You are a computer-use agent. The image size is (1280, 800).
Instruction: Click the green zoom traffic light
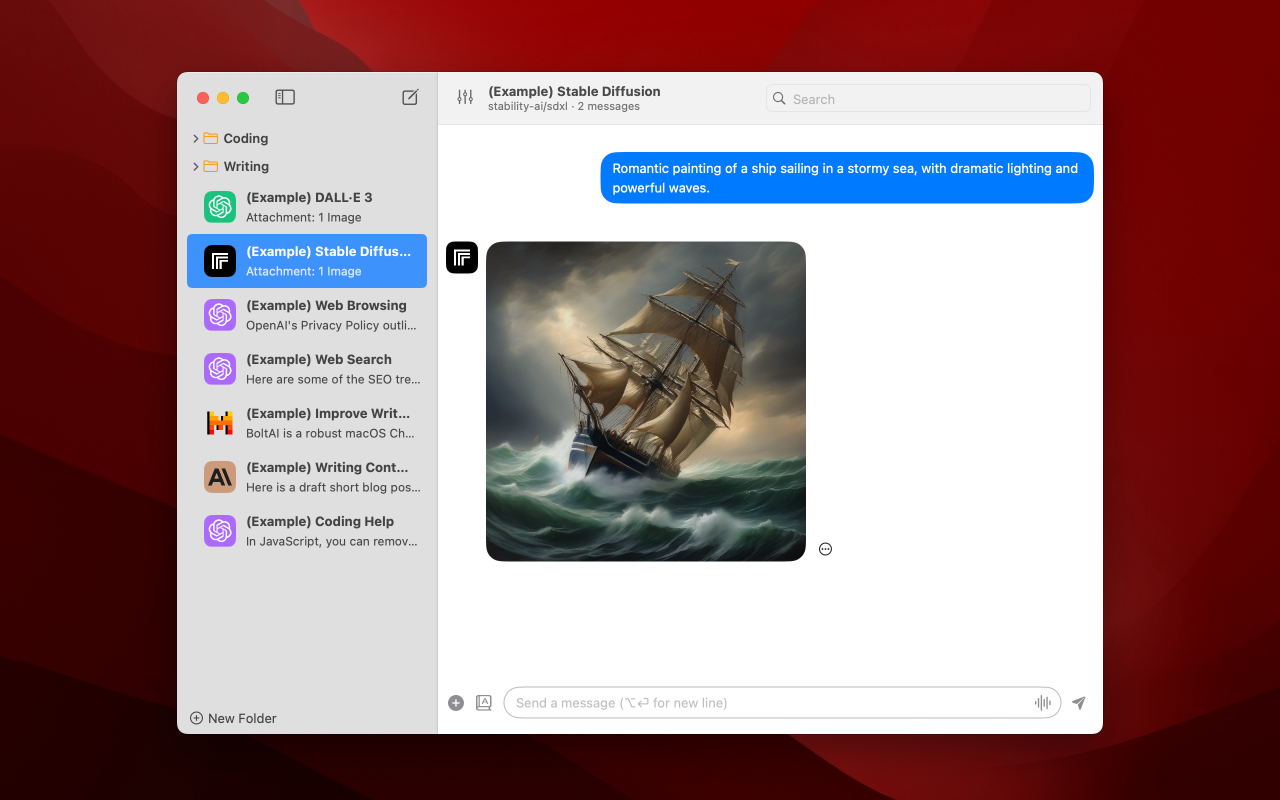tap(243, 97)
